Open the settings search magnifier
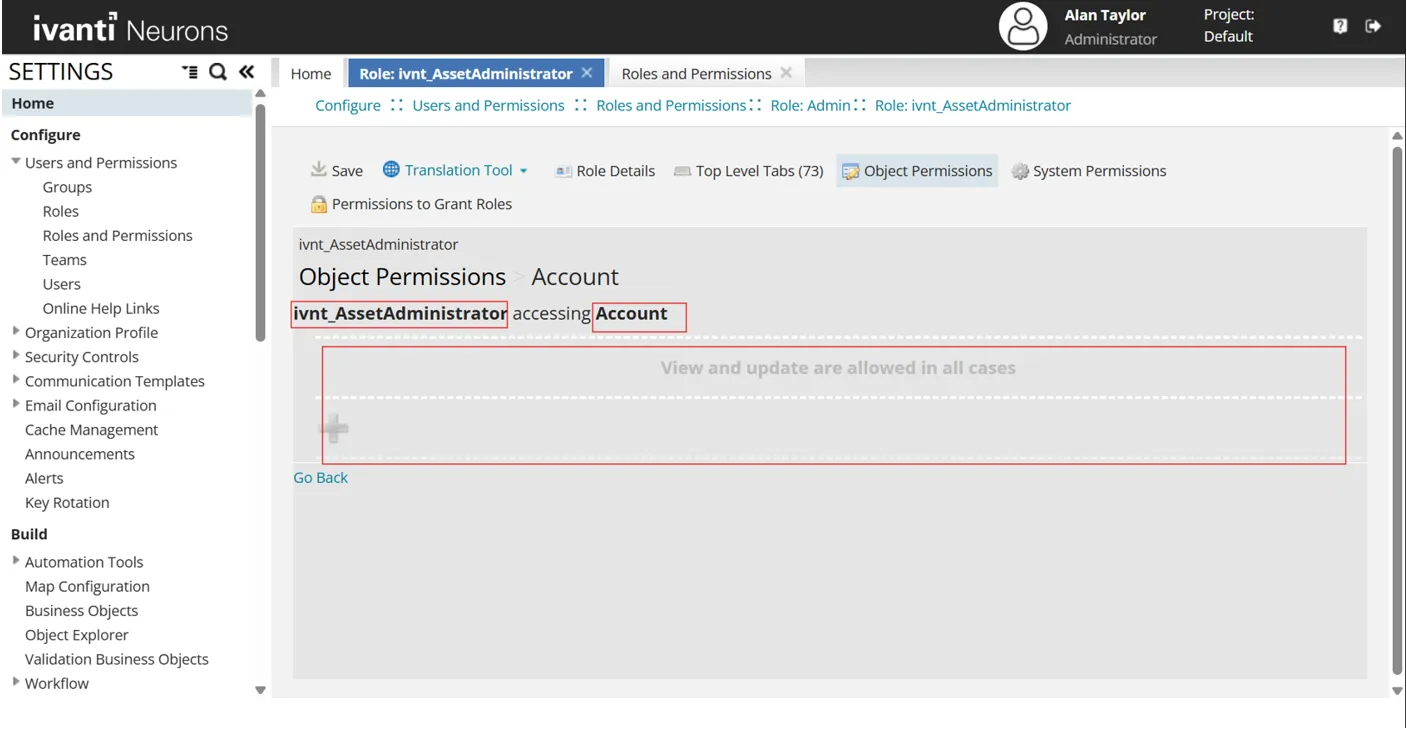The image size is (1407, 733). coord(218,71)
